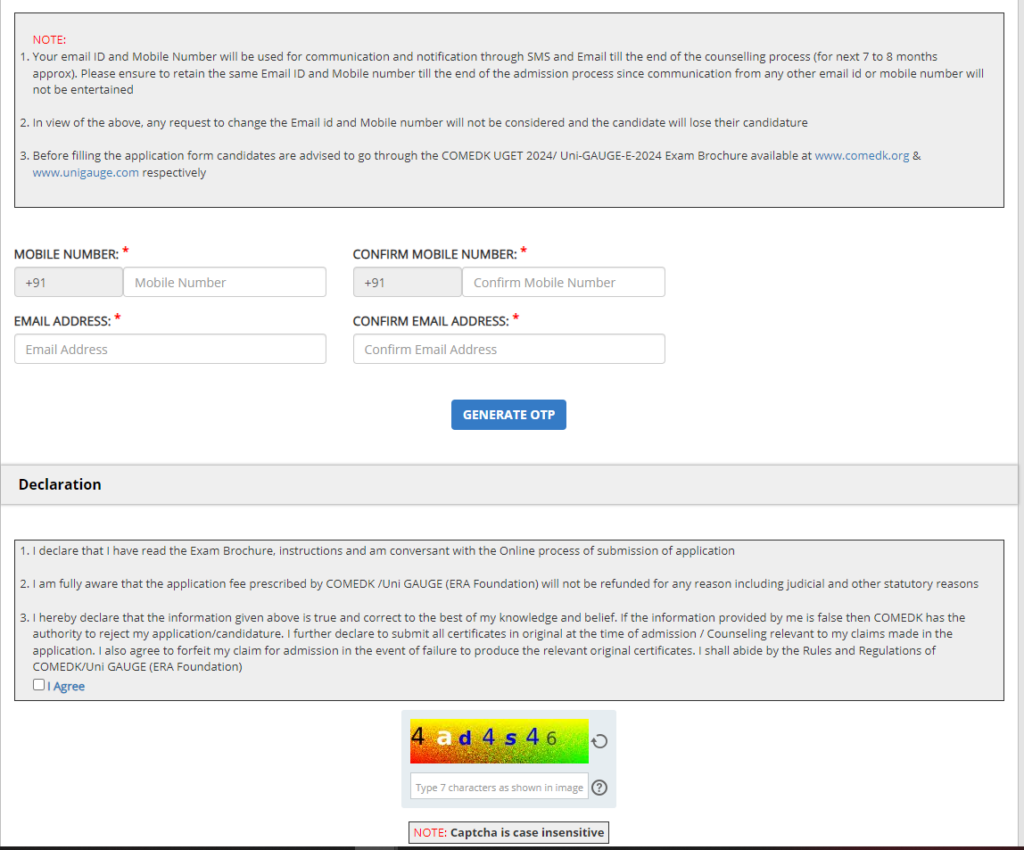Select the +91 prefix beside Confirm Mobile Number
The width and height of the screenshot is (1024, 850).
[x=407, y=282]
